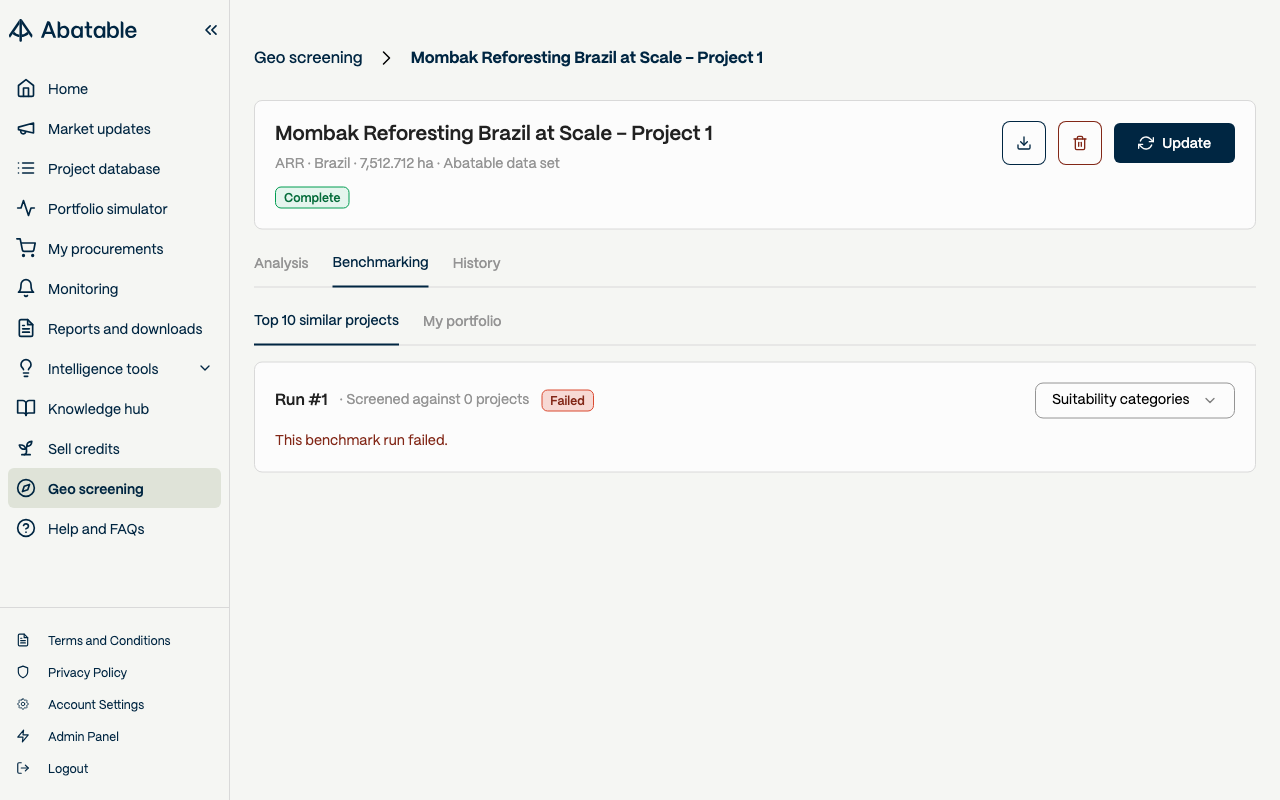Select the Benchmarking tab

pyautogui.click(x=380, y=263)
